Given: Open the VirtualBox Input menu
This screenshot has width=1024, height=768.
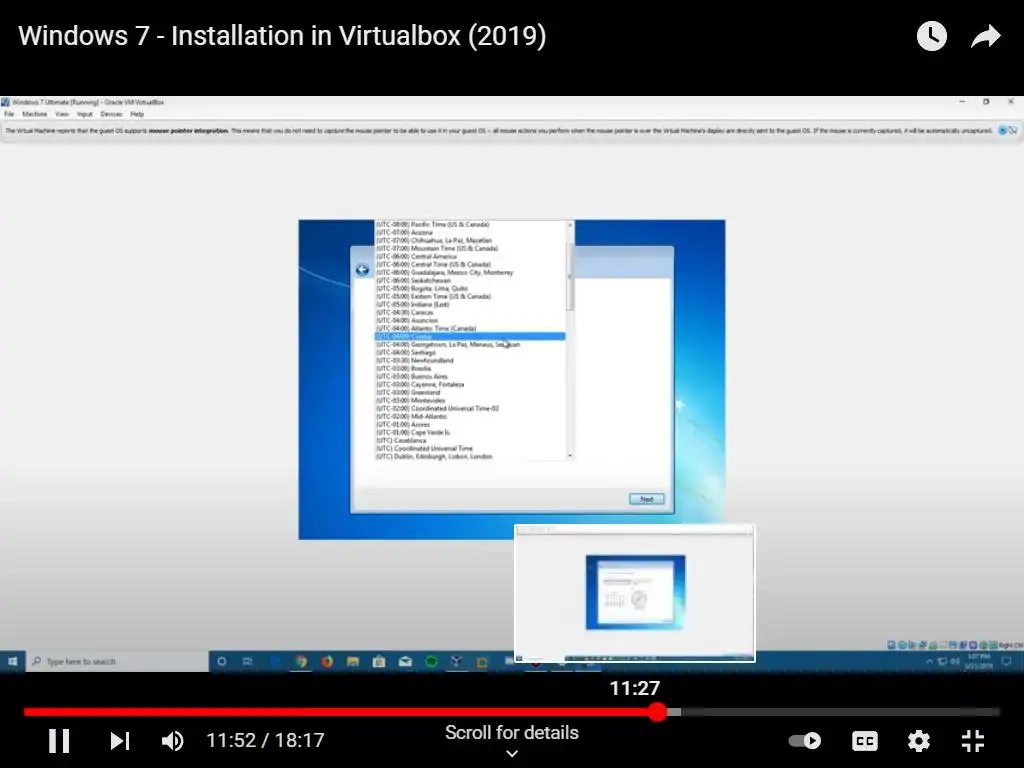Looking at the screenshot, I should (85, 114).
